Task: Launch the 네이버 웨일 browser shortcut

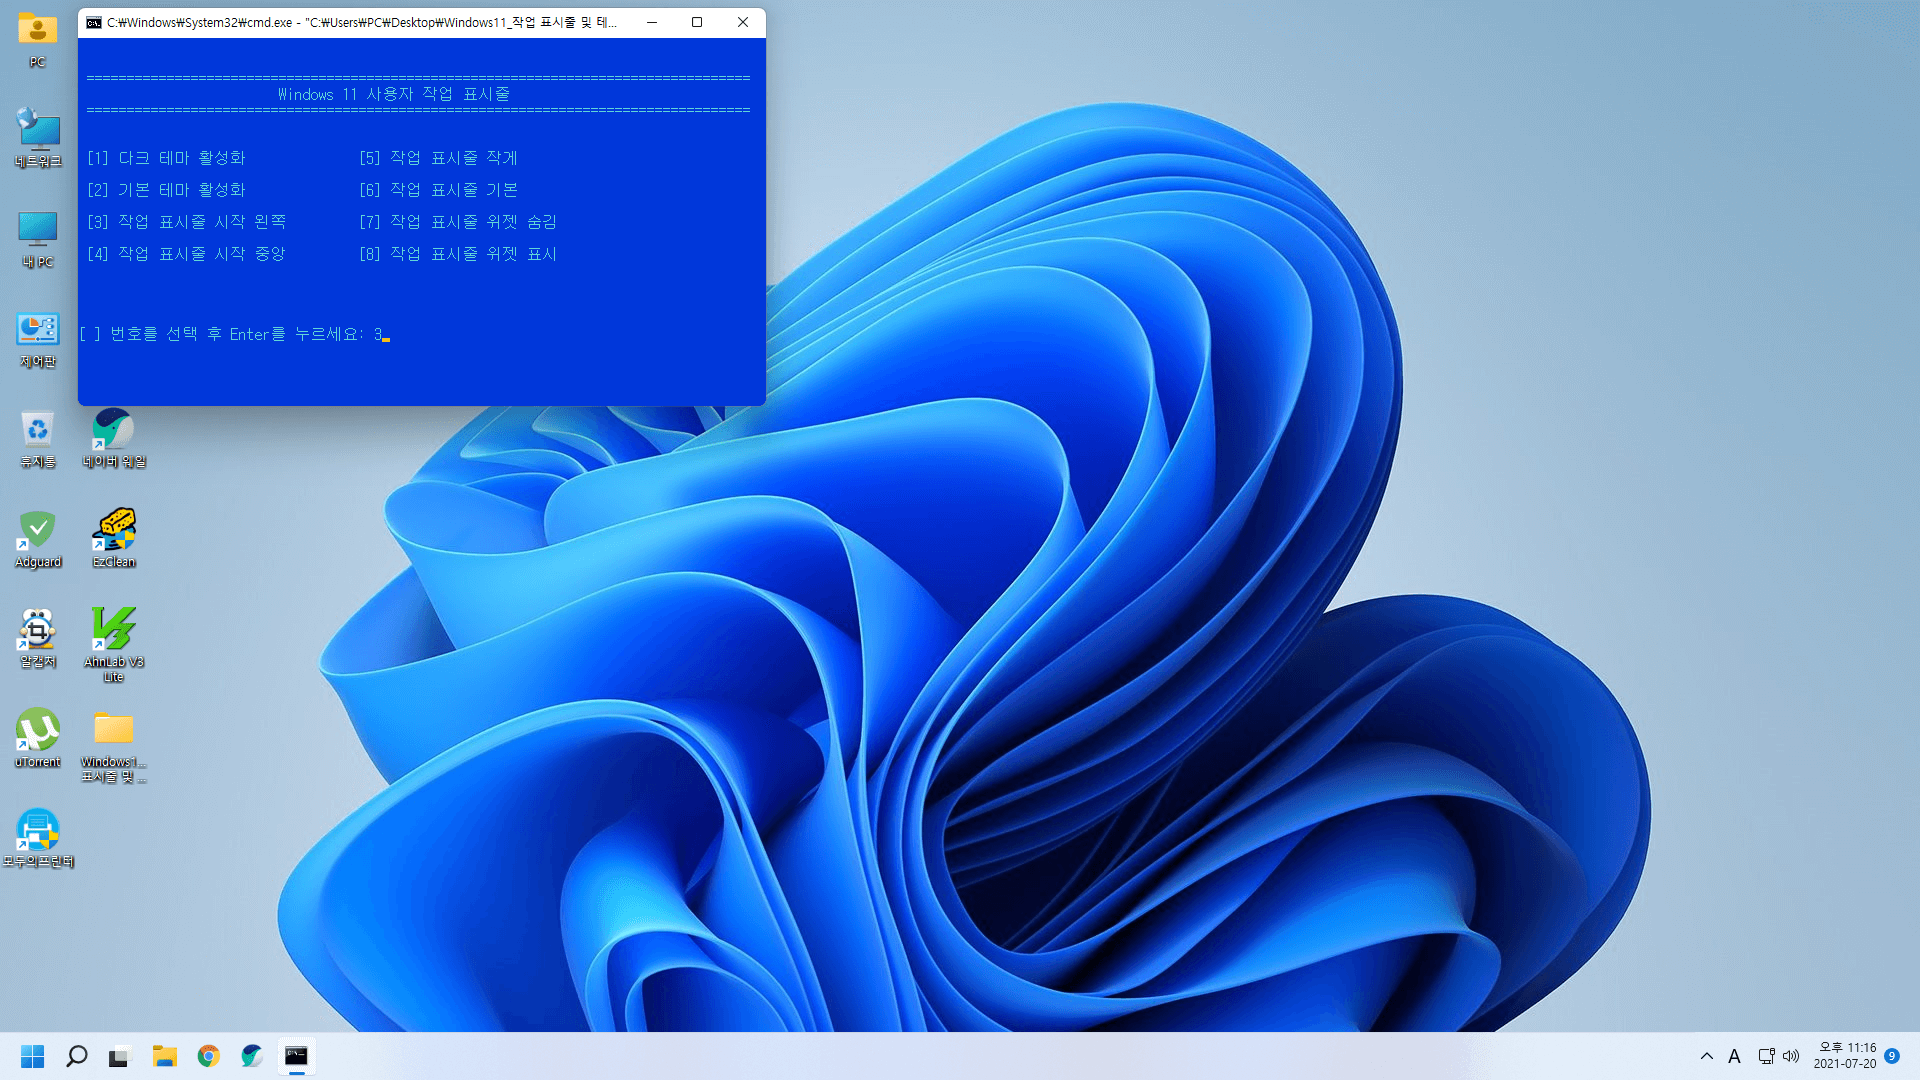Action: pos(113,438)
